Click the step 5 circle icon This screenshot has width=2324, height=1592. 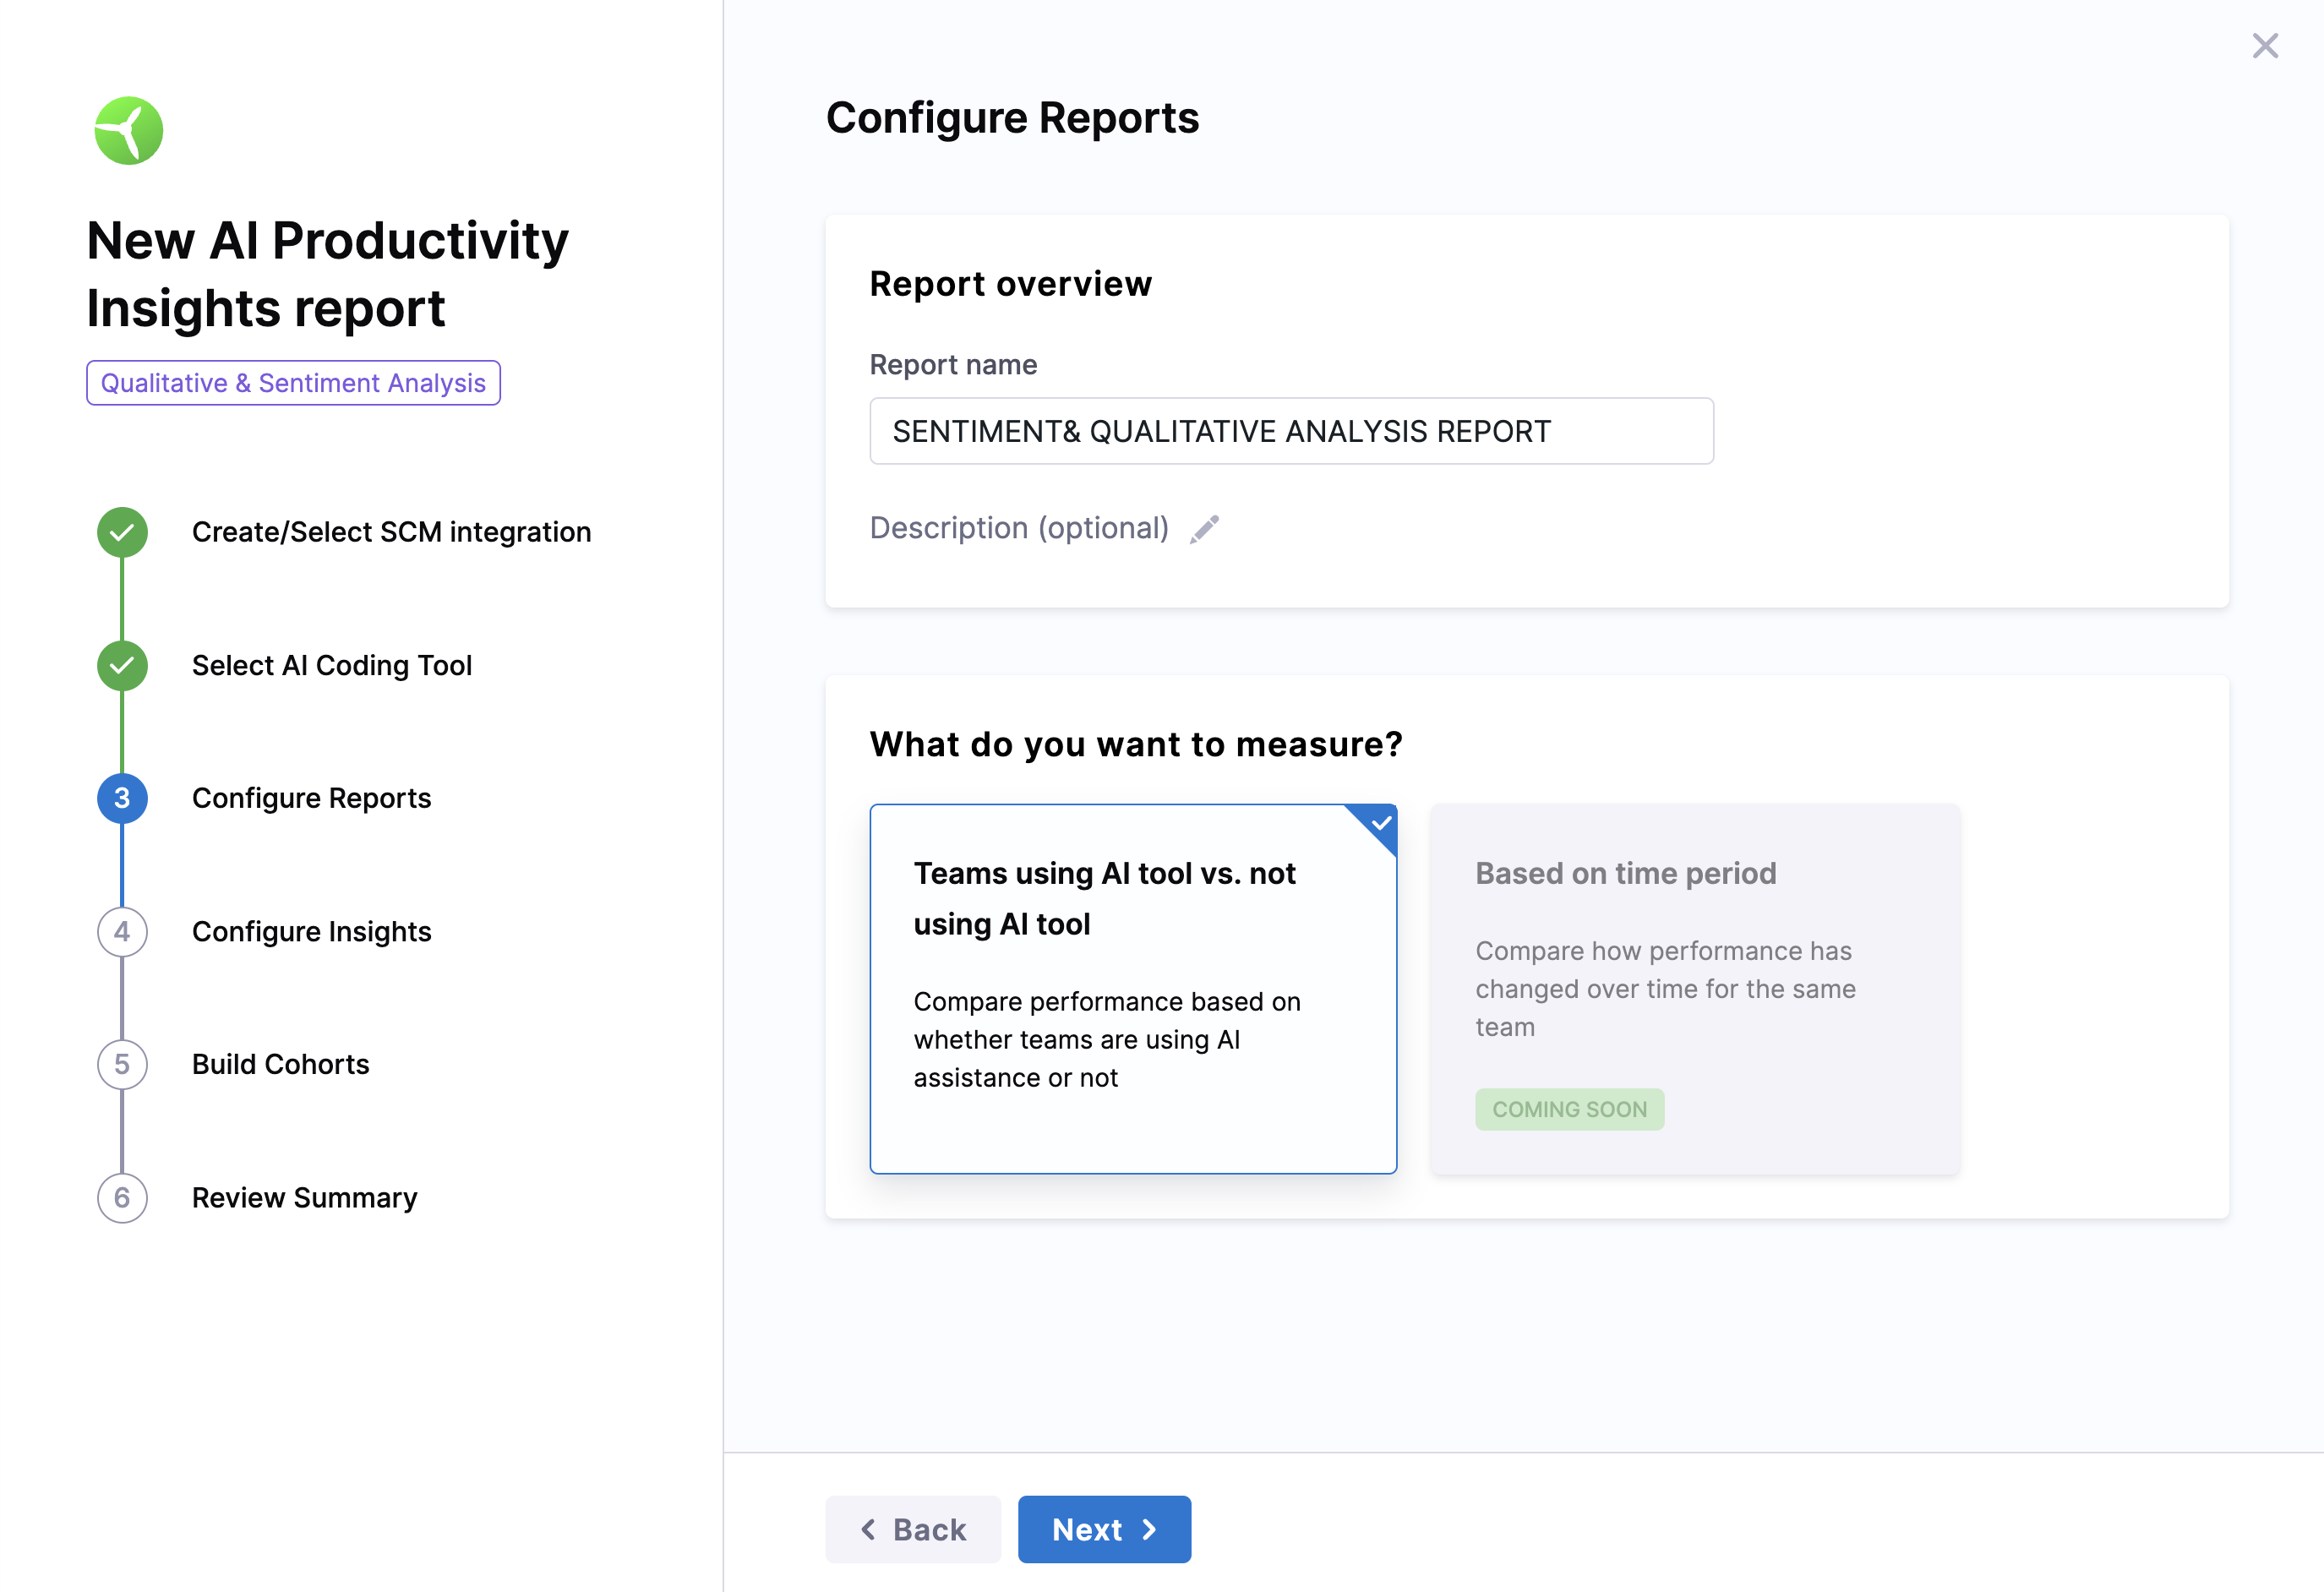(x=122, y=1064)
